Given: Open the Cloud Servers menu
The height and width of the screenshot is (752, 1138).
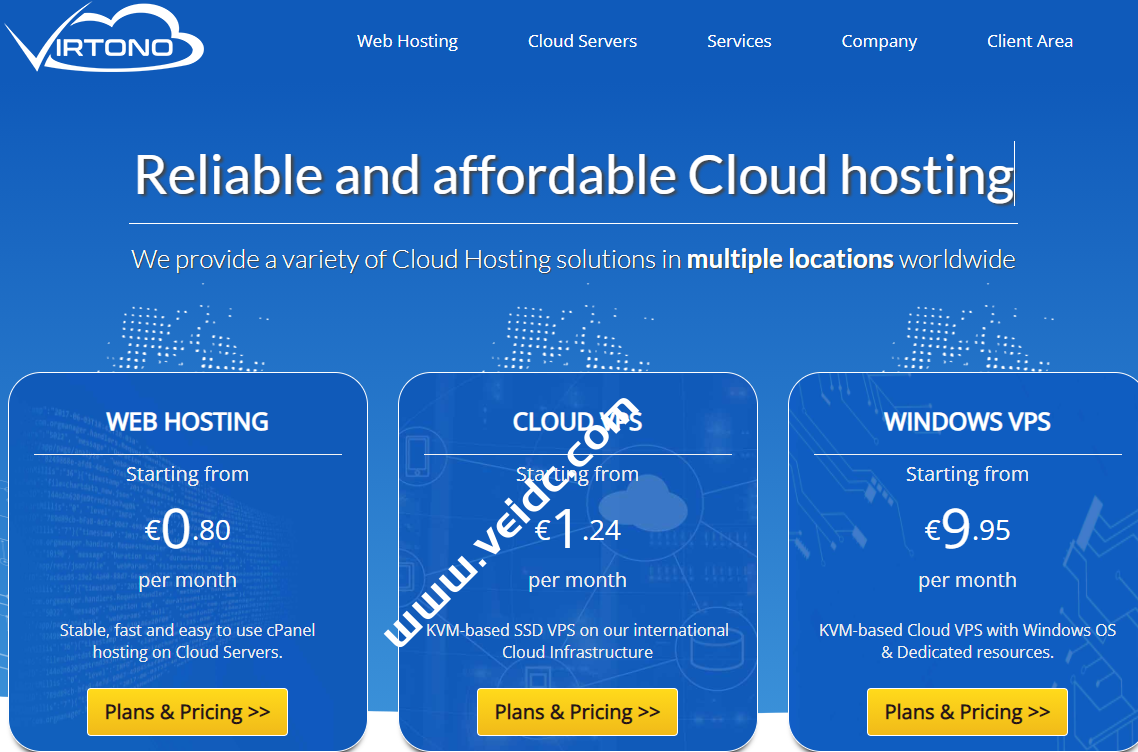Looking at the screenshot, I should click(x=582, y=41).
